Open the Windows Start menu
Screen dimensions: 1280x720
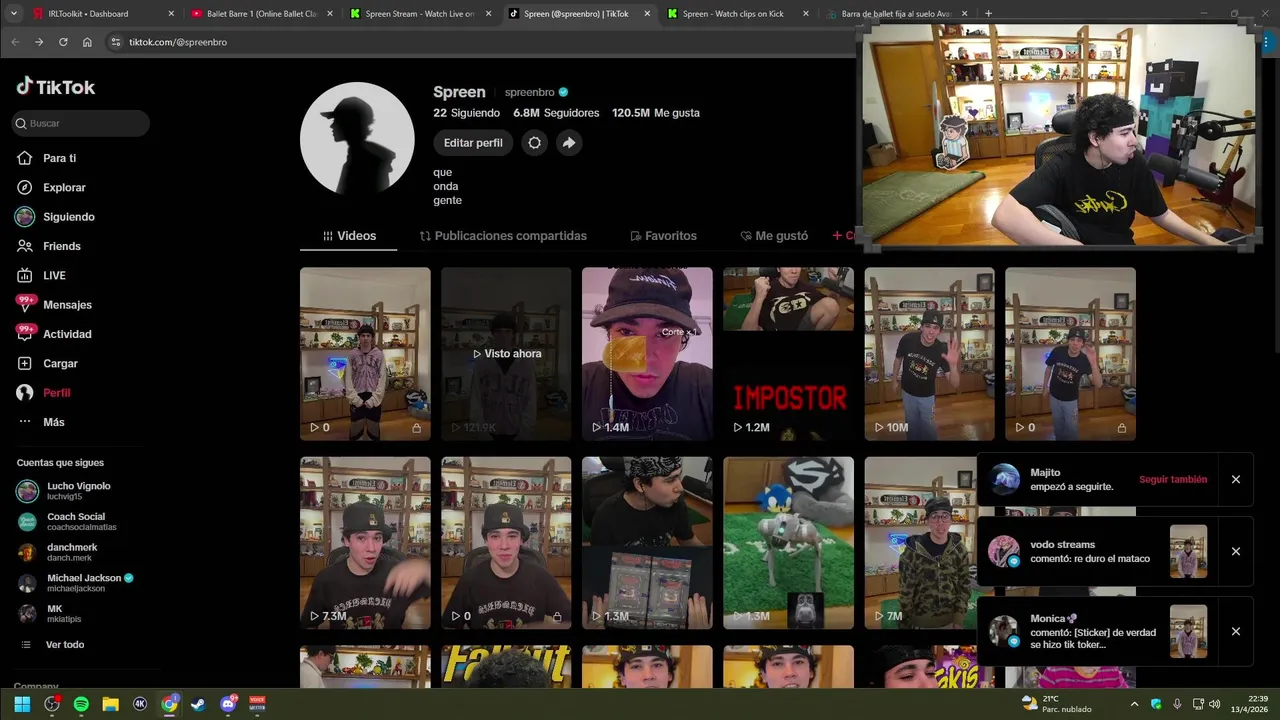22,704
